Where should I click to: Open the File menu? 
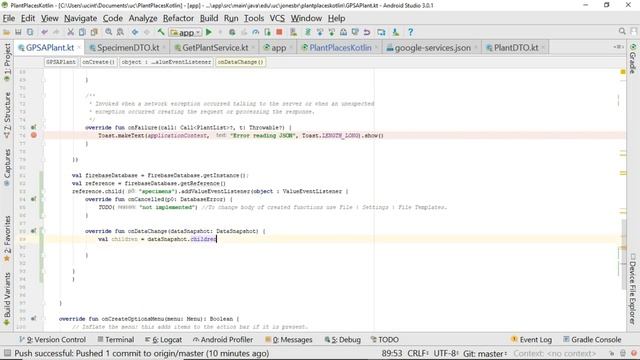(x=9, y=18)
